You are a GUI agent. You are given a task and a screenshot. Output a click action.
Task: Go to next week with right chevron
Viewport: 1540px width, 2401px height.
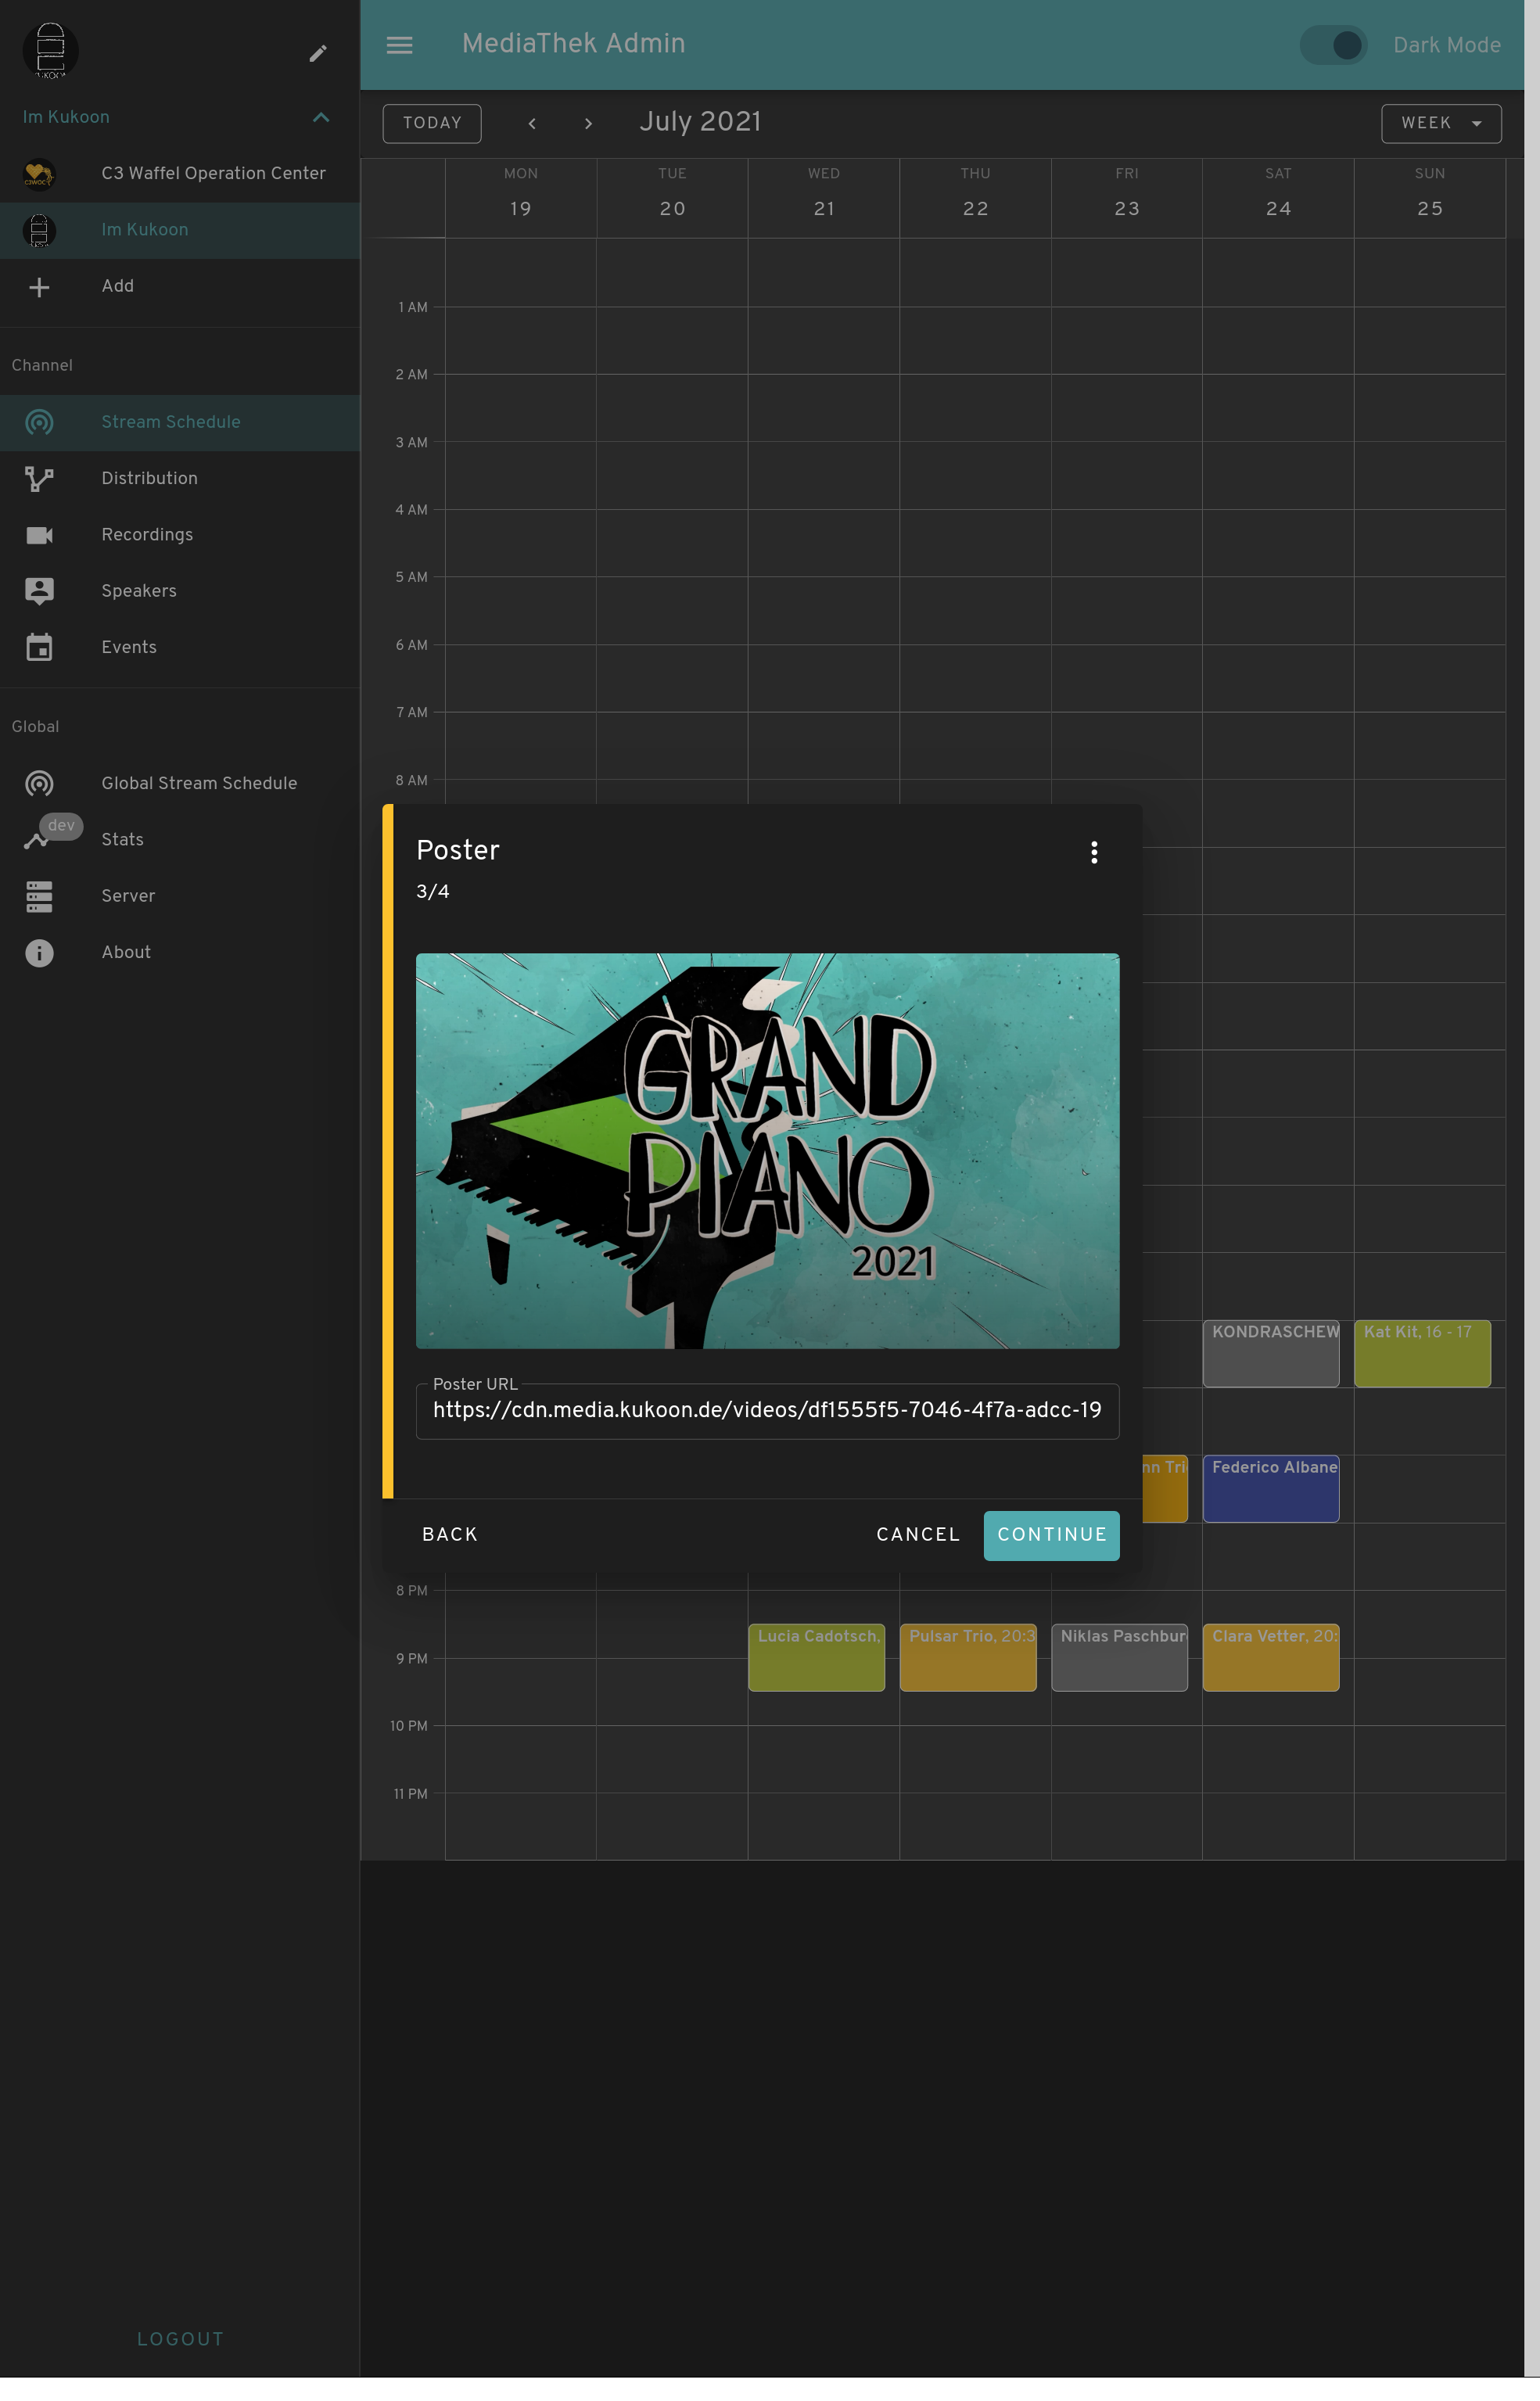(588, 123)
